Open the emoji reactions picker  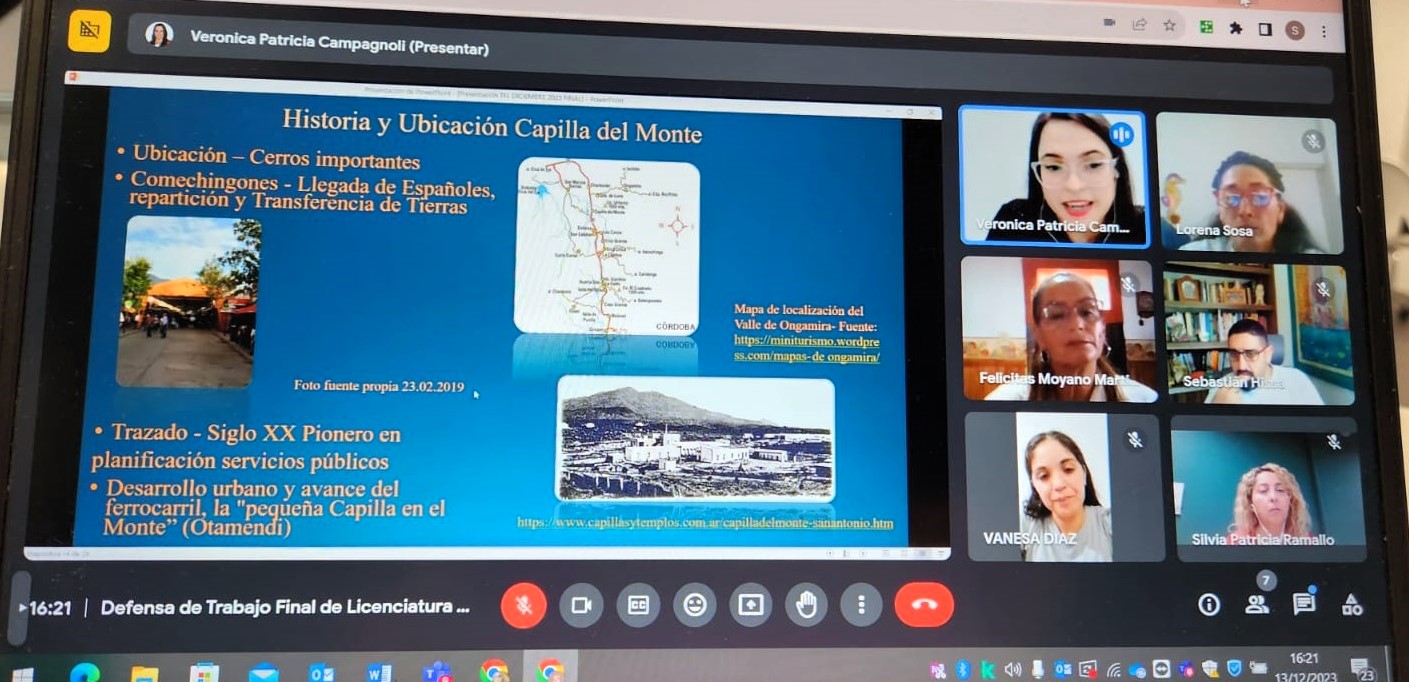click(694, 605)
